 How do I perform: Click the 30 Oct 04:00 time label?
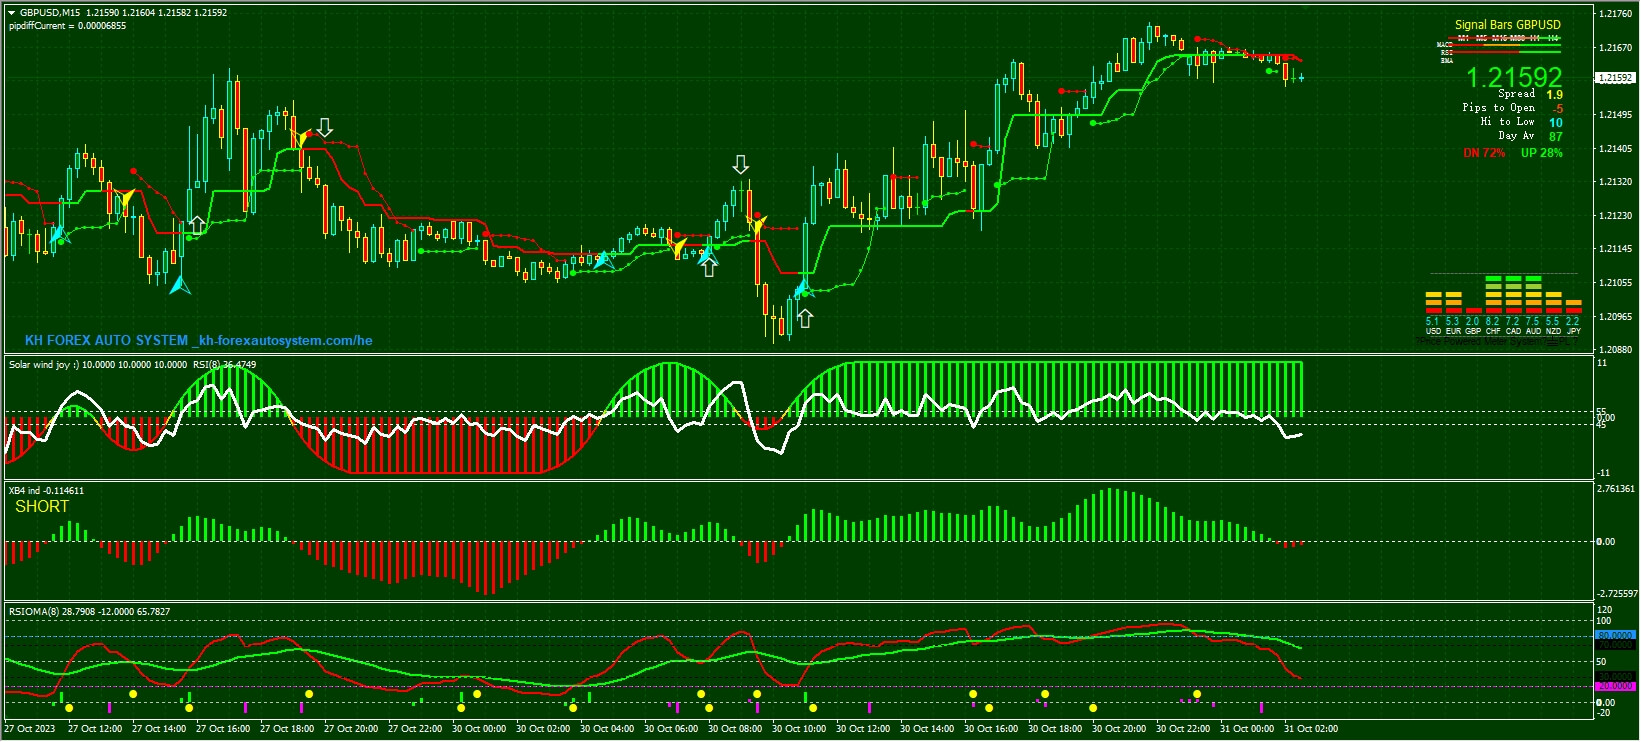pyautogui.click(x=607, y=729)
